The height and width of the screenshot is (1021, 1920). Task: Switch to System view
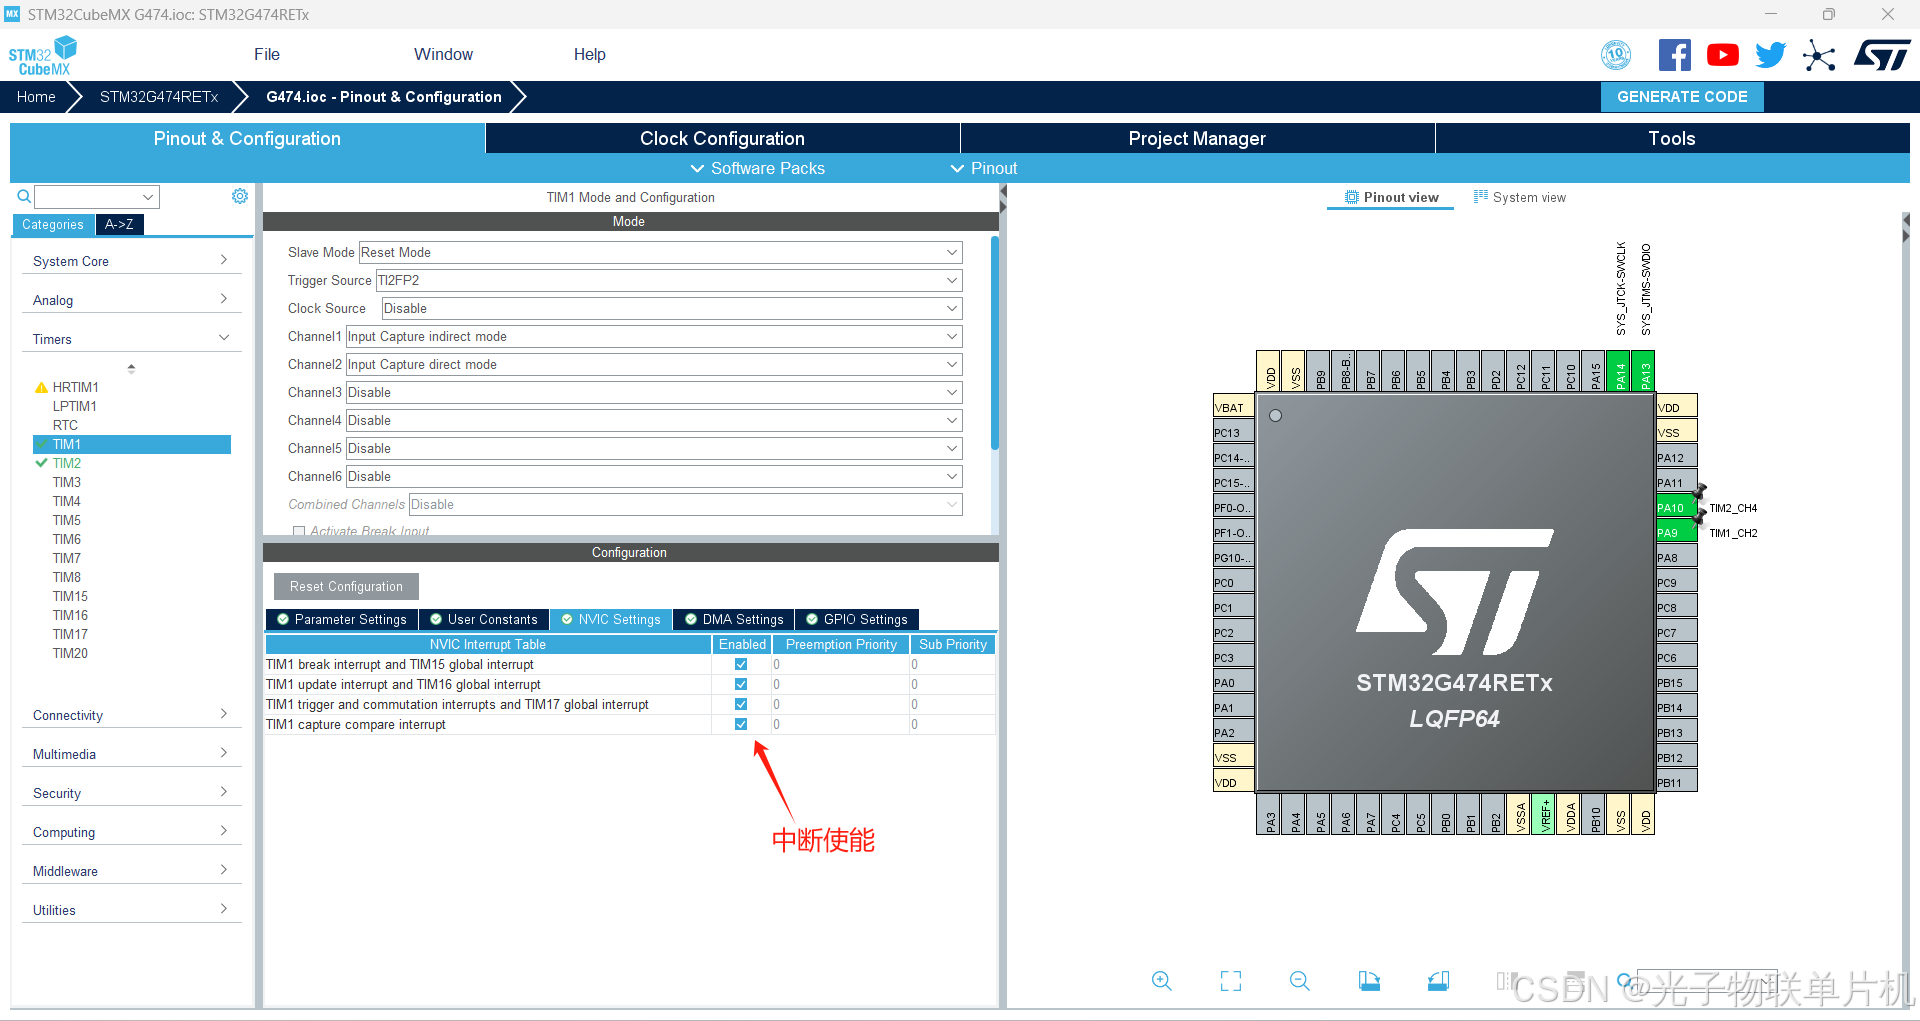tap(1520, 198)
